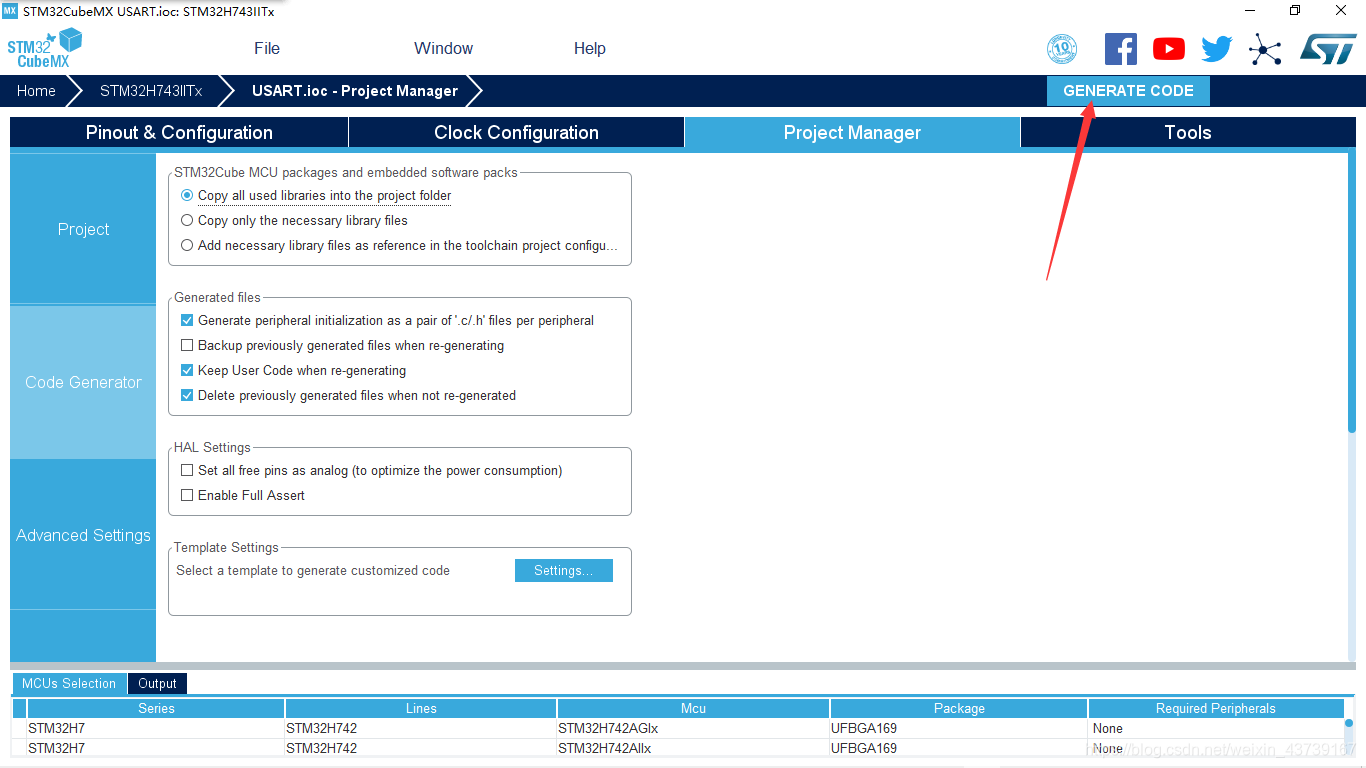Open the Help menu
The width and height of the screenshot is (1366, 768).
[590, 48]
